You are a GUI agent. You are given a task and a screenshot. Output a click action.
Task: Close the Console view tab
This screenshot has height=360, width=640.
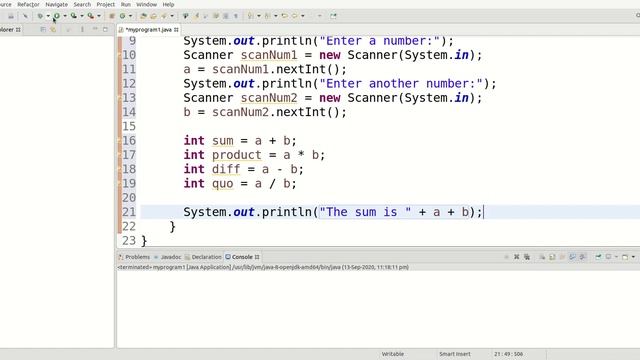tap(257, 257)
